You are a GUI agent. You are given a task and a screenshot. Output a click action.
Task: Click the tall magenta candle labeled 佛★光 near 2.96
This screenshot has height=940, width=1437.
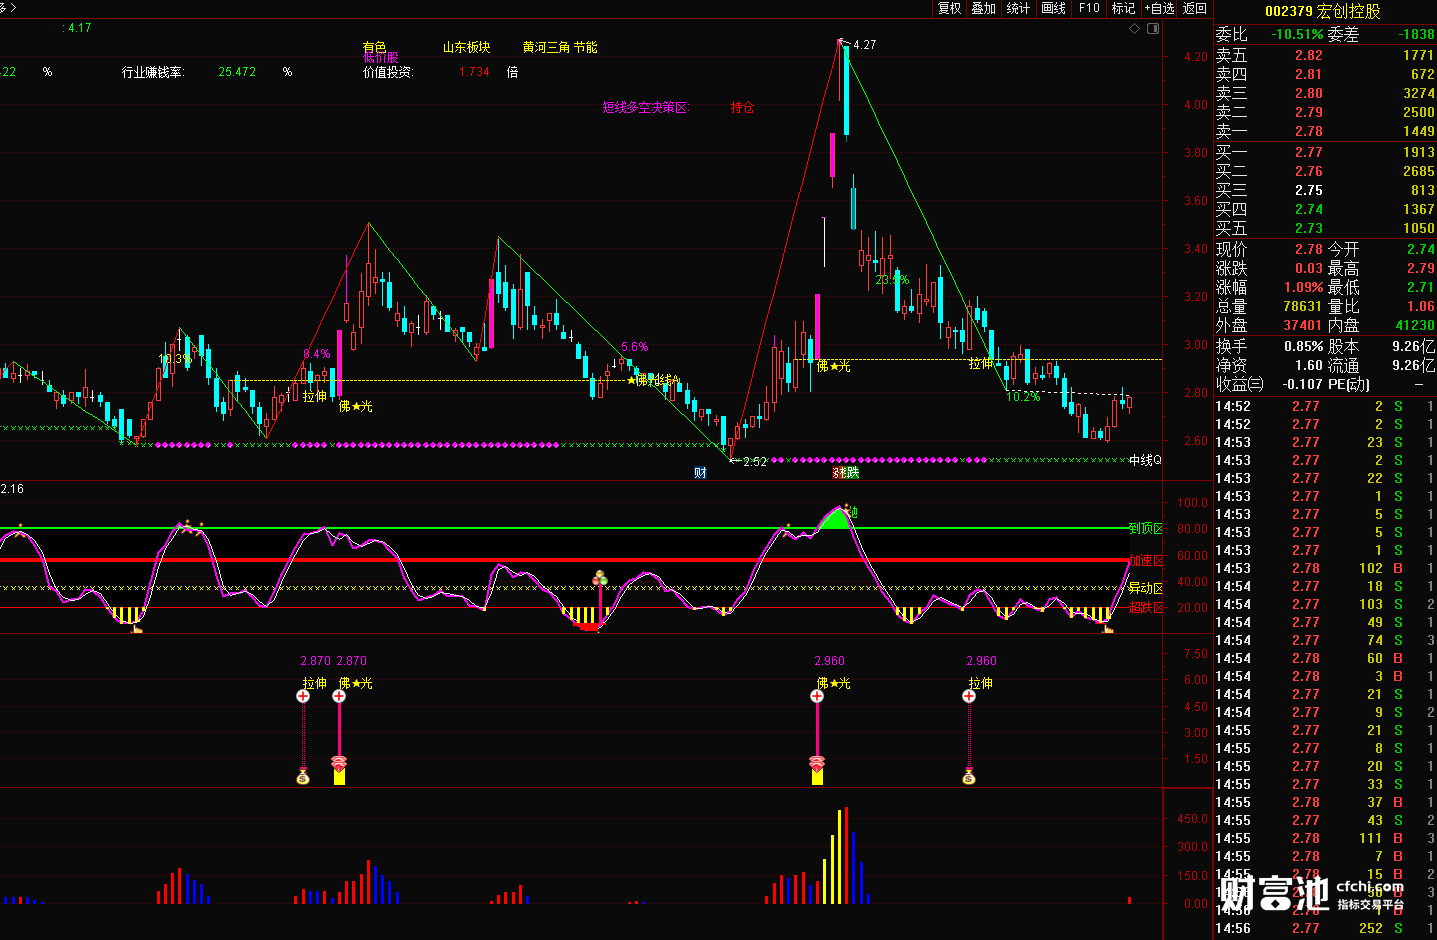(x=817, y=326)
